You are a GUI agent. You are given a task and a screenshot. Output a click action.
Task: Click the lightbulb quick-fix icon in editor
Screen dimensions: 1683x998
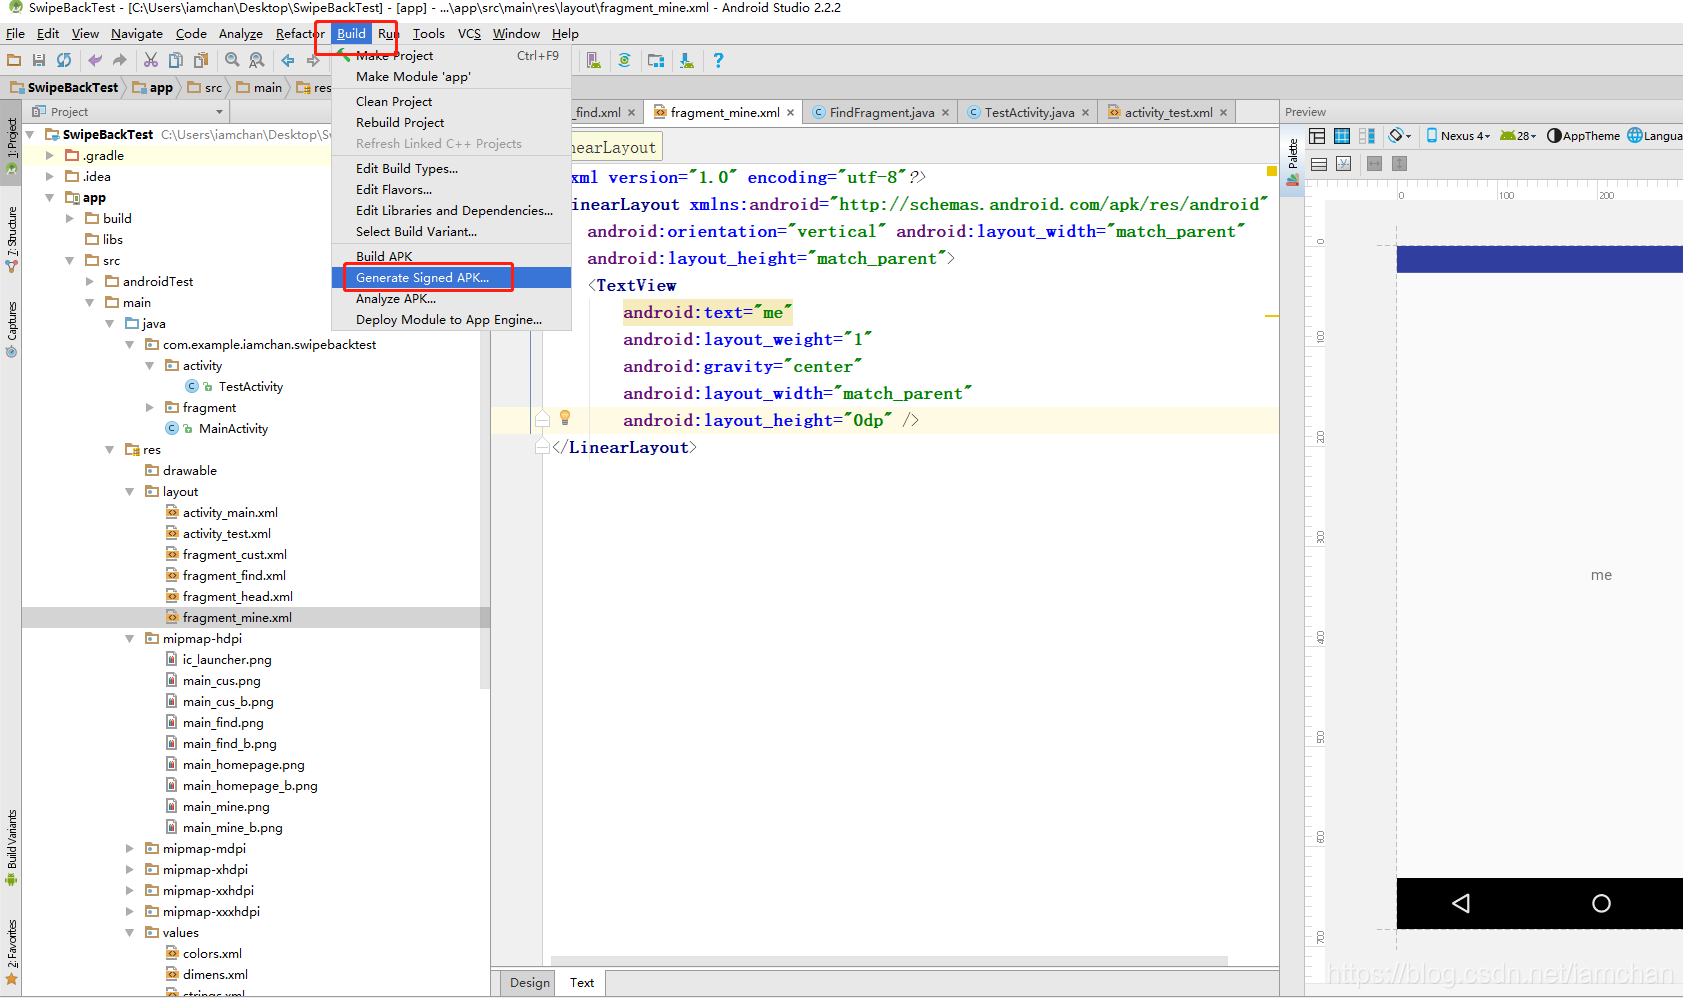point(565,417)
